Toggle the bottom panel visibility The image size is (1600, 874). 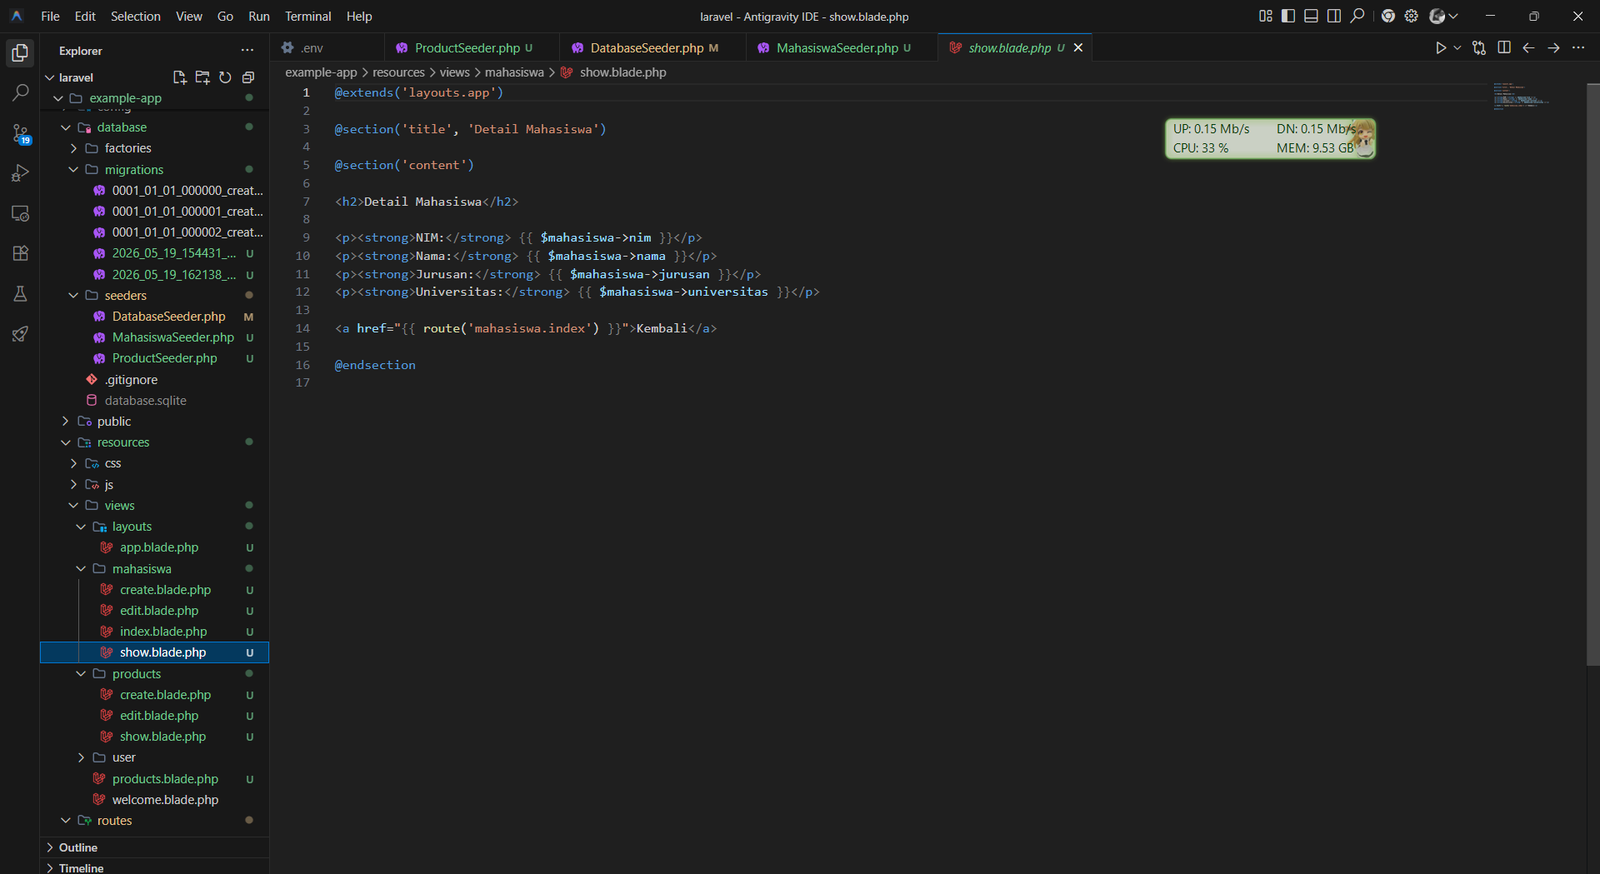(1311, 16)
